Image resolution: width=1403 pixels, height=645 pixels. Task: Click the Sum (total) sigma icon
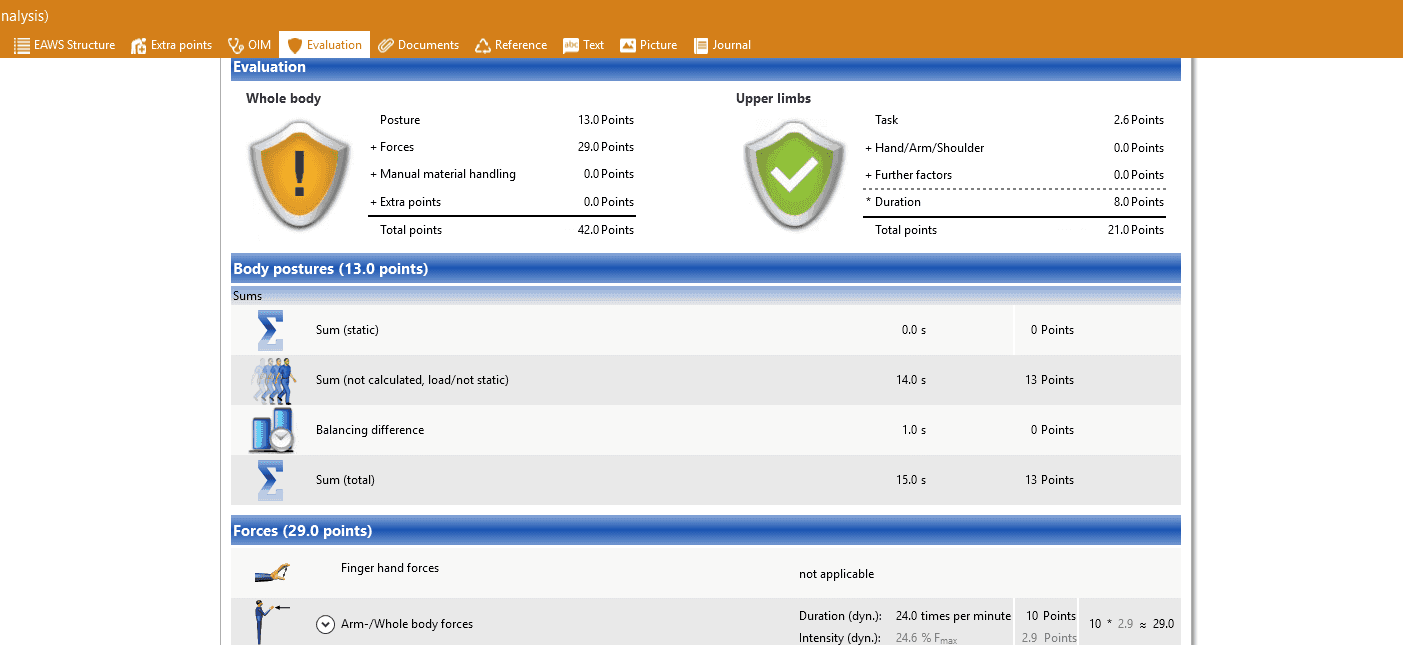[x=270, y=480]
